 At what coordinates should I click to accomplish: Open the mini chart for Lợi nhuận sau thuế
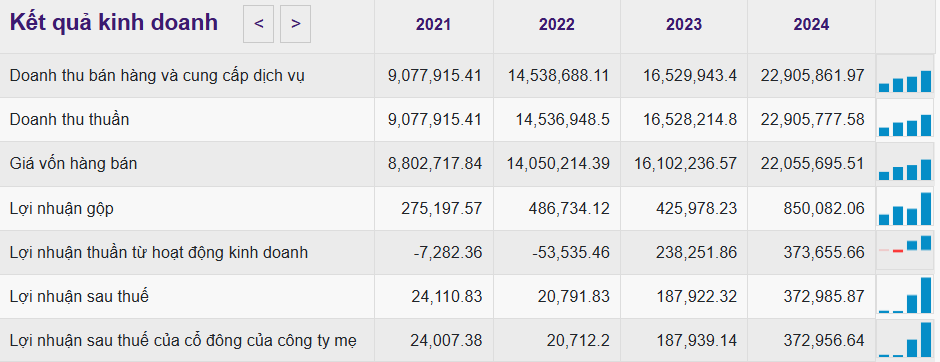[x=905, y=295]
